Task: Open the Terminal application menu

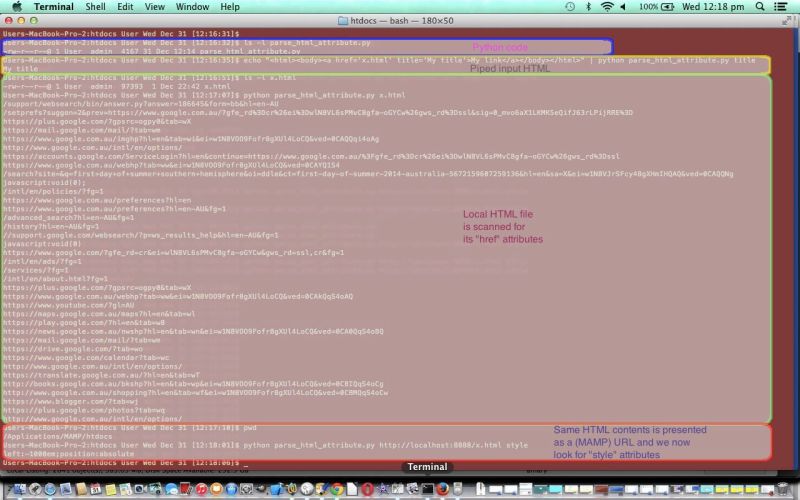Action: click(x=54, y=7)
